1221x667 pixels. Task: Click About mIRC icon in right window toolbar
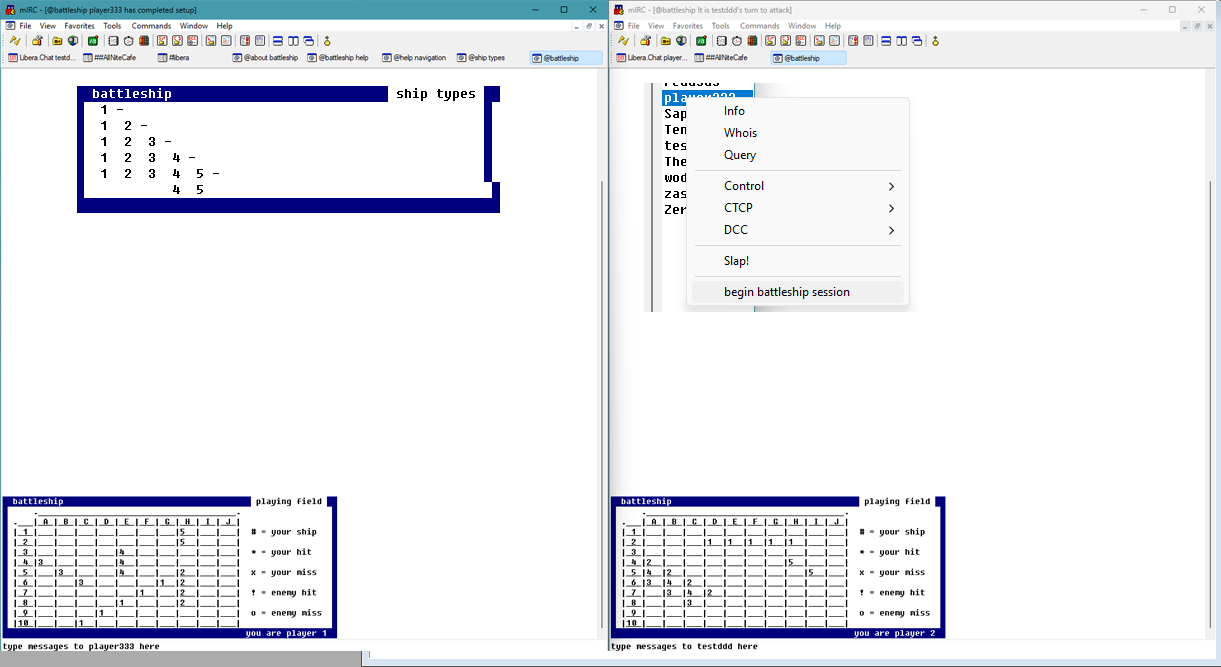tap(935, 41)
